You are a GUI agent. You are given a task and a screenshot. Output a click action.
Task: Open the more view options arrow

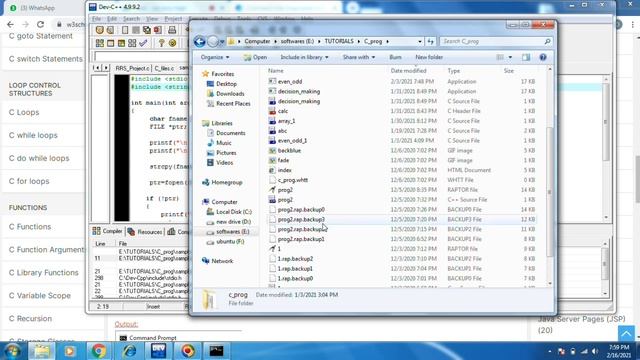click(510, 57)
